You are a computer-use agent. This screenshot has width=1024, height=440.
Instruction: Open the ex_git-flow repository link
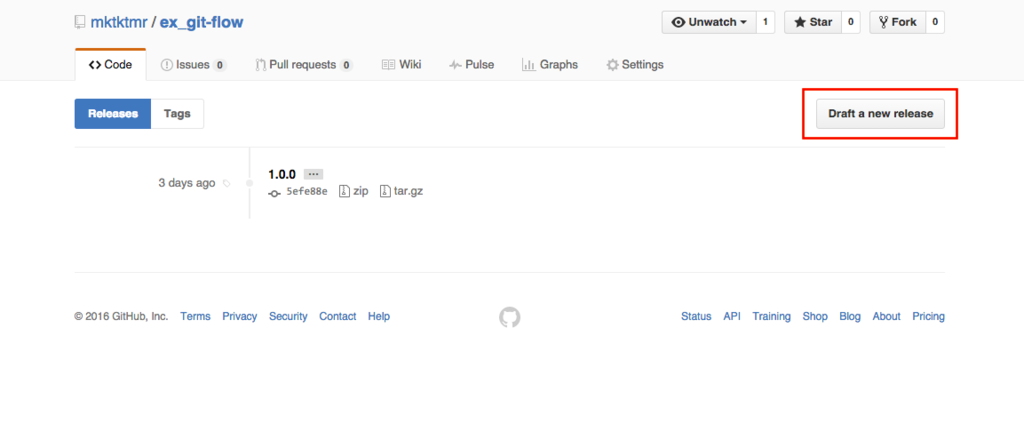pos(201,22)
